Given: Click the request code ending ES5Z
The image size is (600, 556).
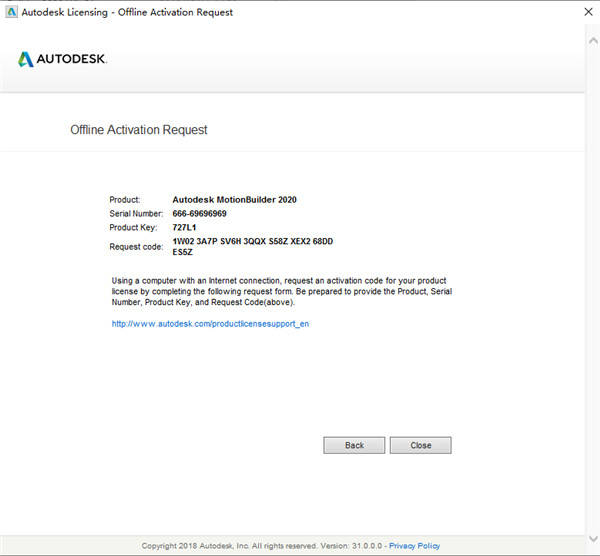Looking at the screenshot, I should (183, 253).
